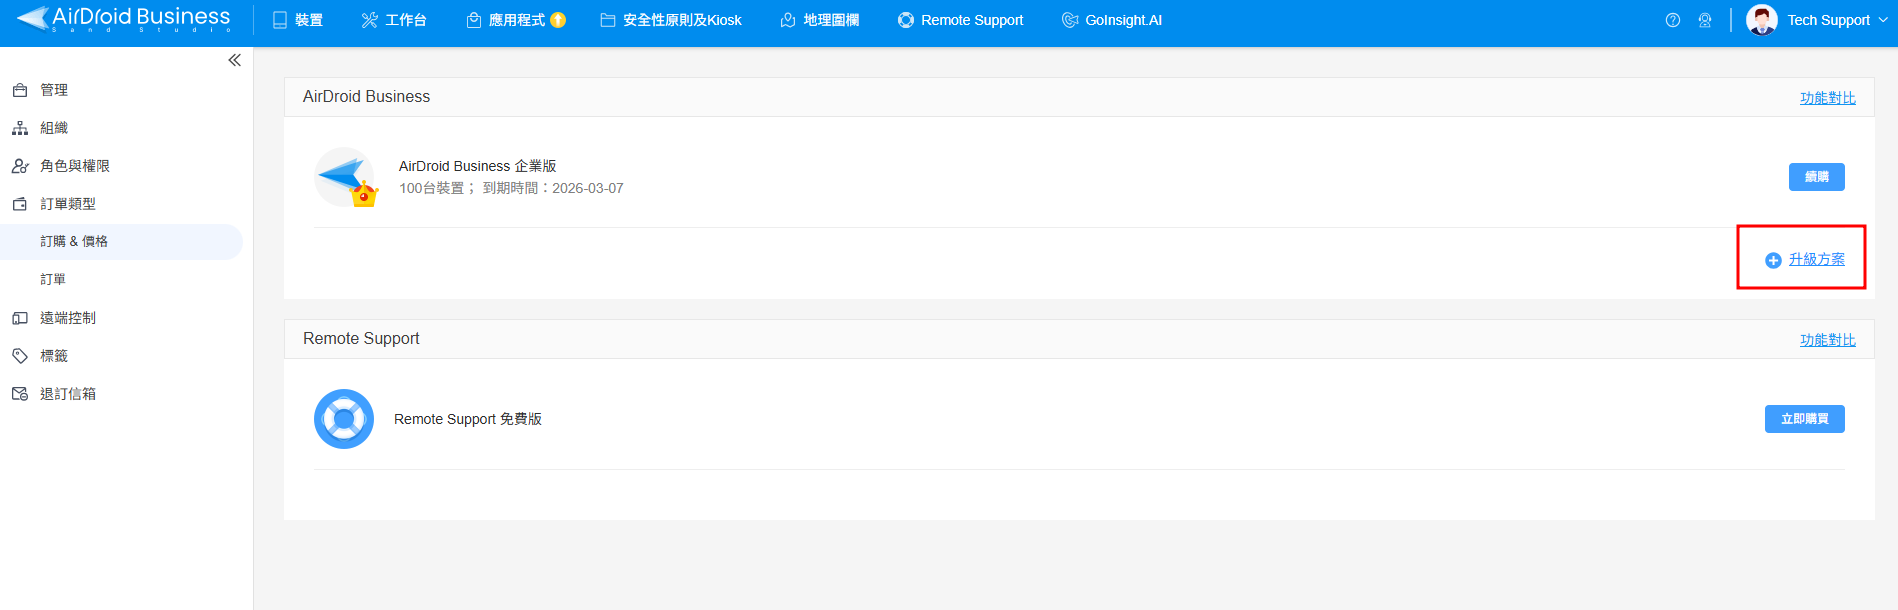
Task: Click the 組織 hierarchy icon
Action: (x=20, y=128)
